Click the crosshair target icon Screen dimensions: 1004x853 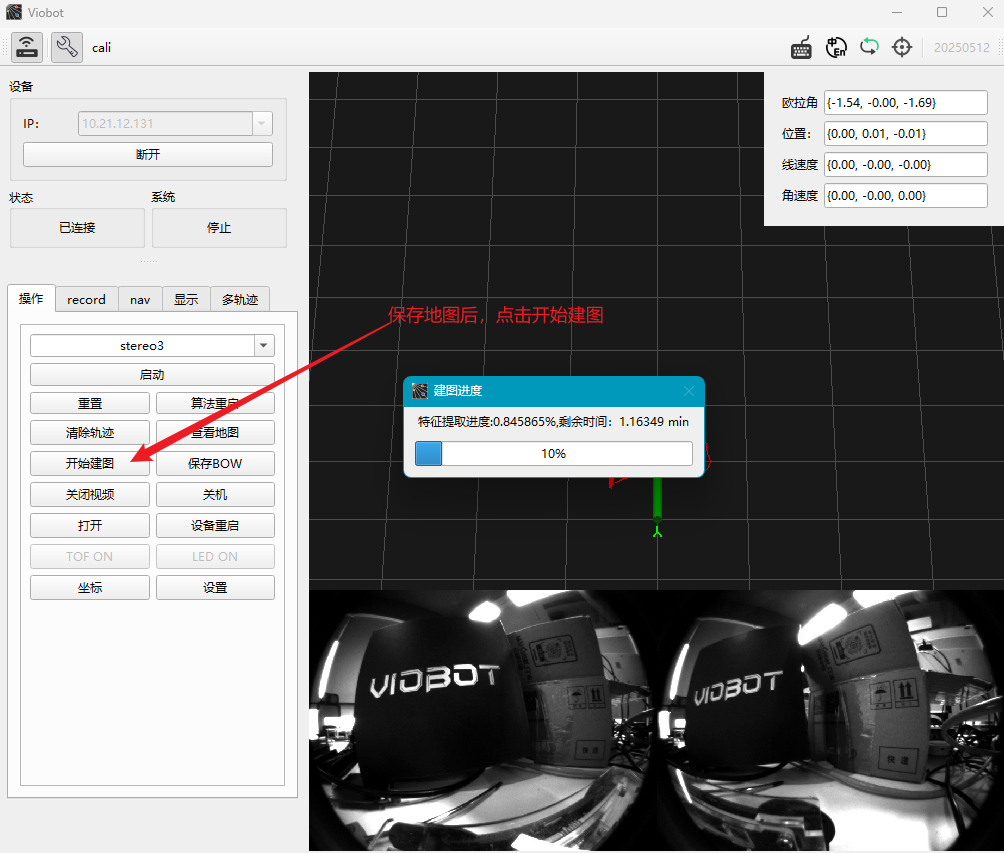pos(902,47)
